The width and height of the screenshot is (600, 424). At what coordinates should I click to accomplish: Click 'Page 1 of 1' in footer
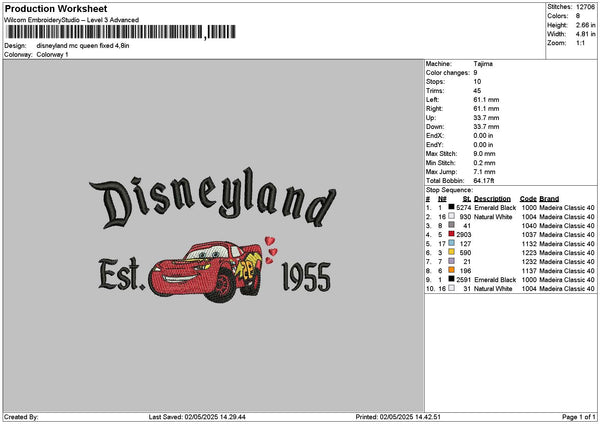point(579,417)
